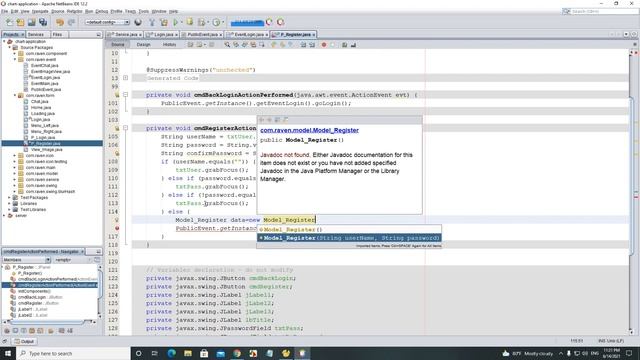640x360 pixels.
Task: Expand the server project node
Action: click(x=4, y=216)
